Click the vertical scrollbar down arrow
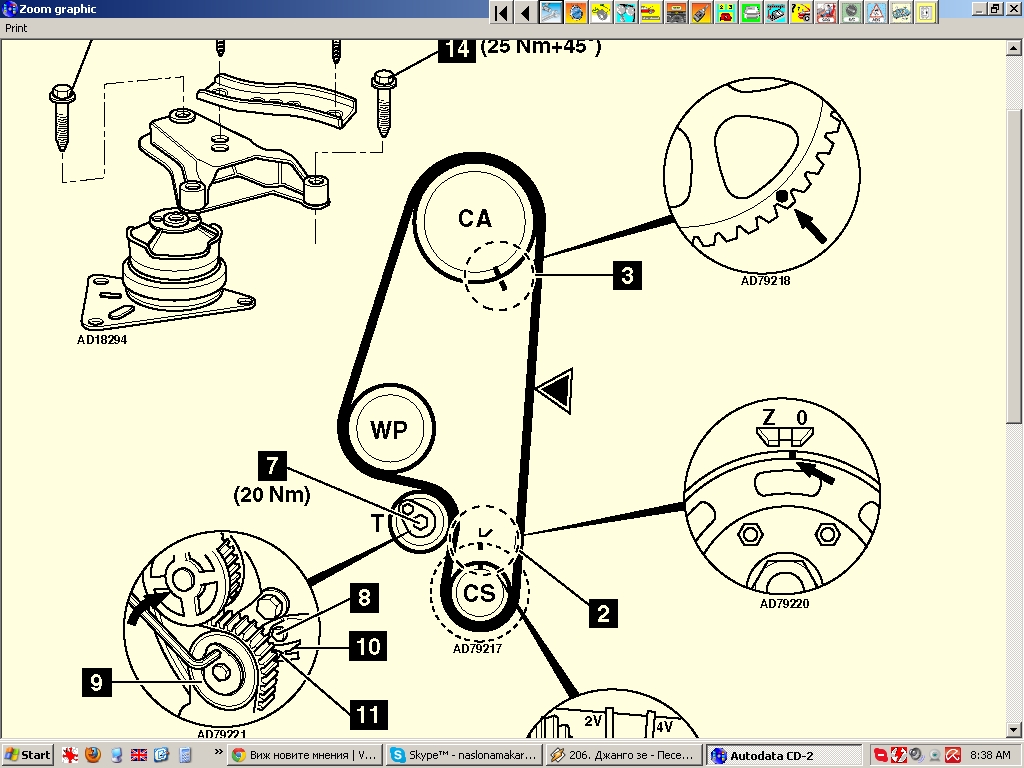 1015,729
